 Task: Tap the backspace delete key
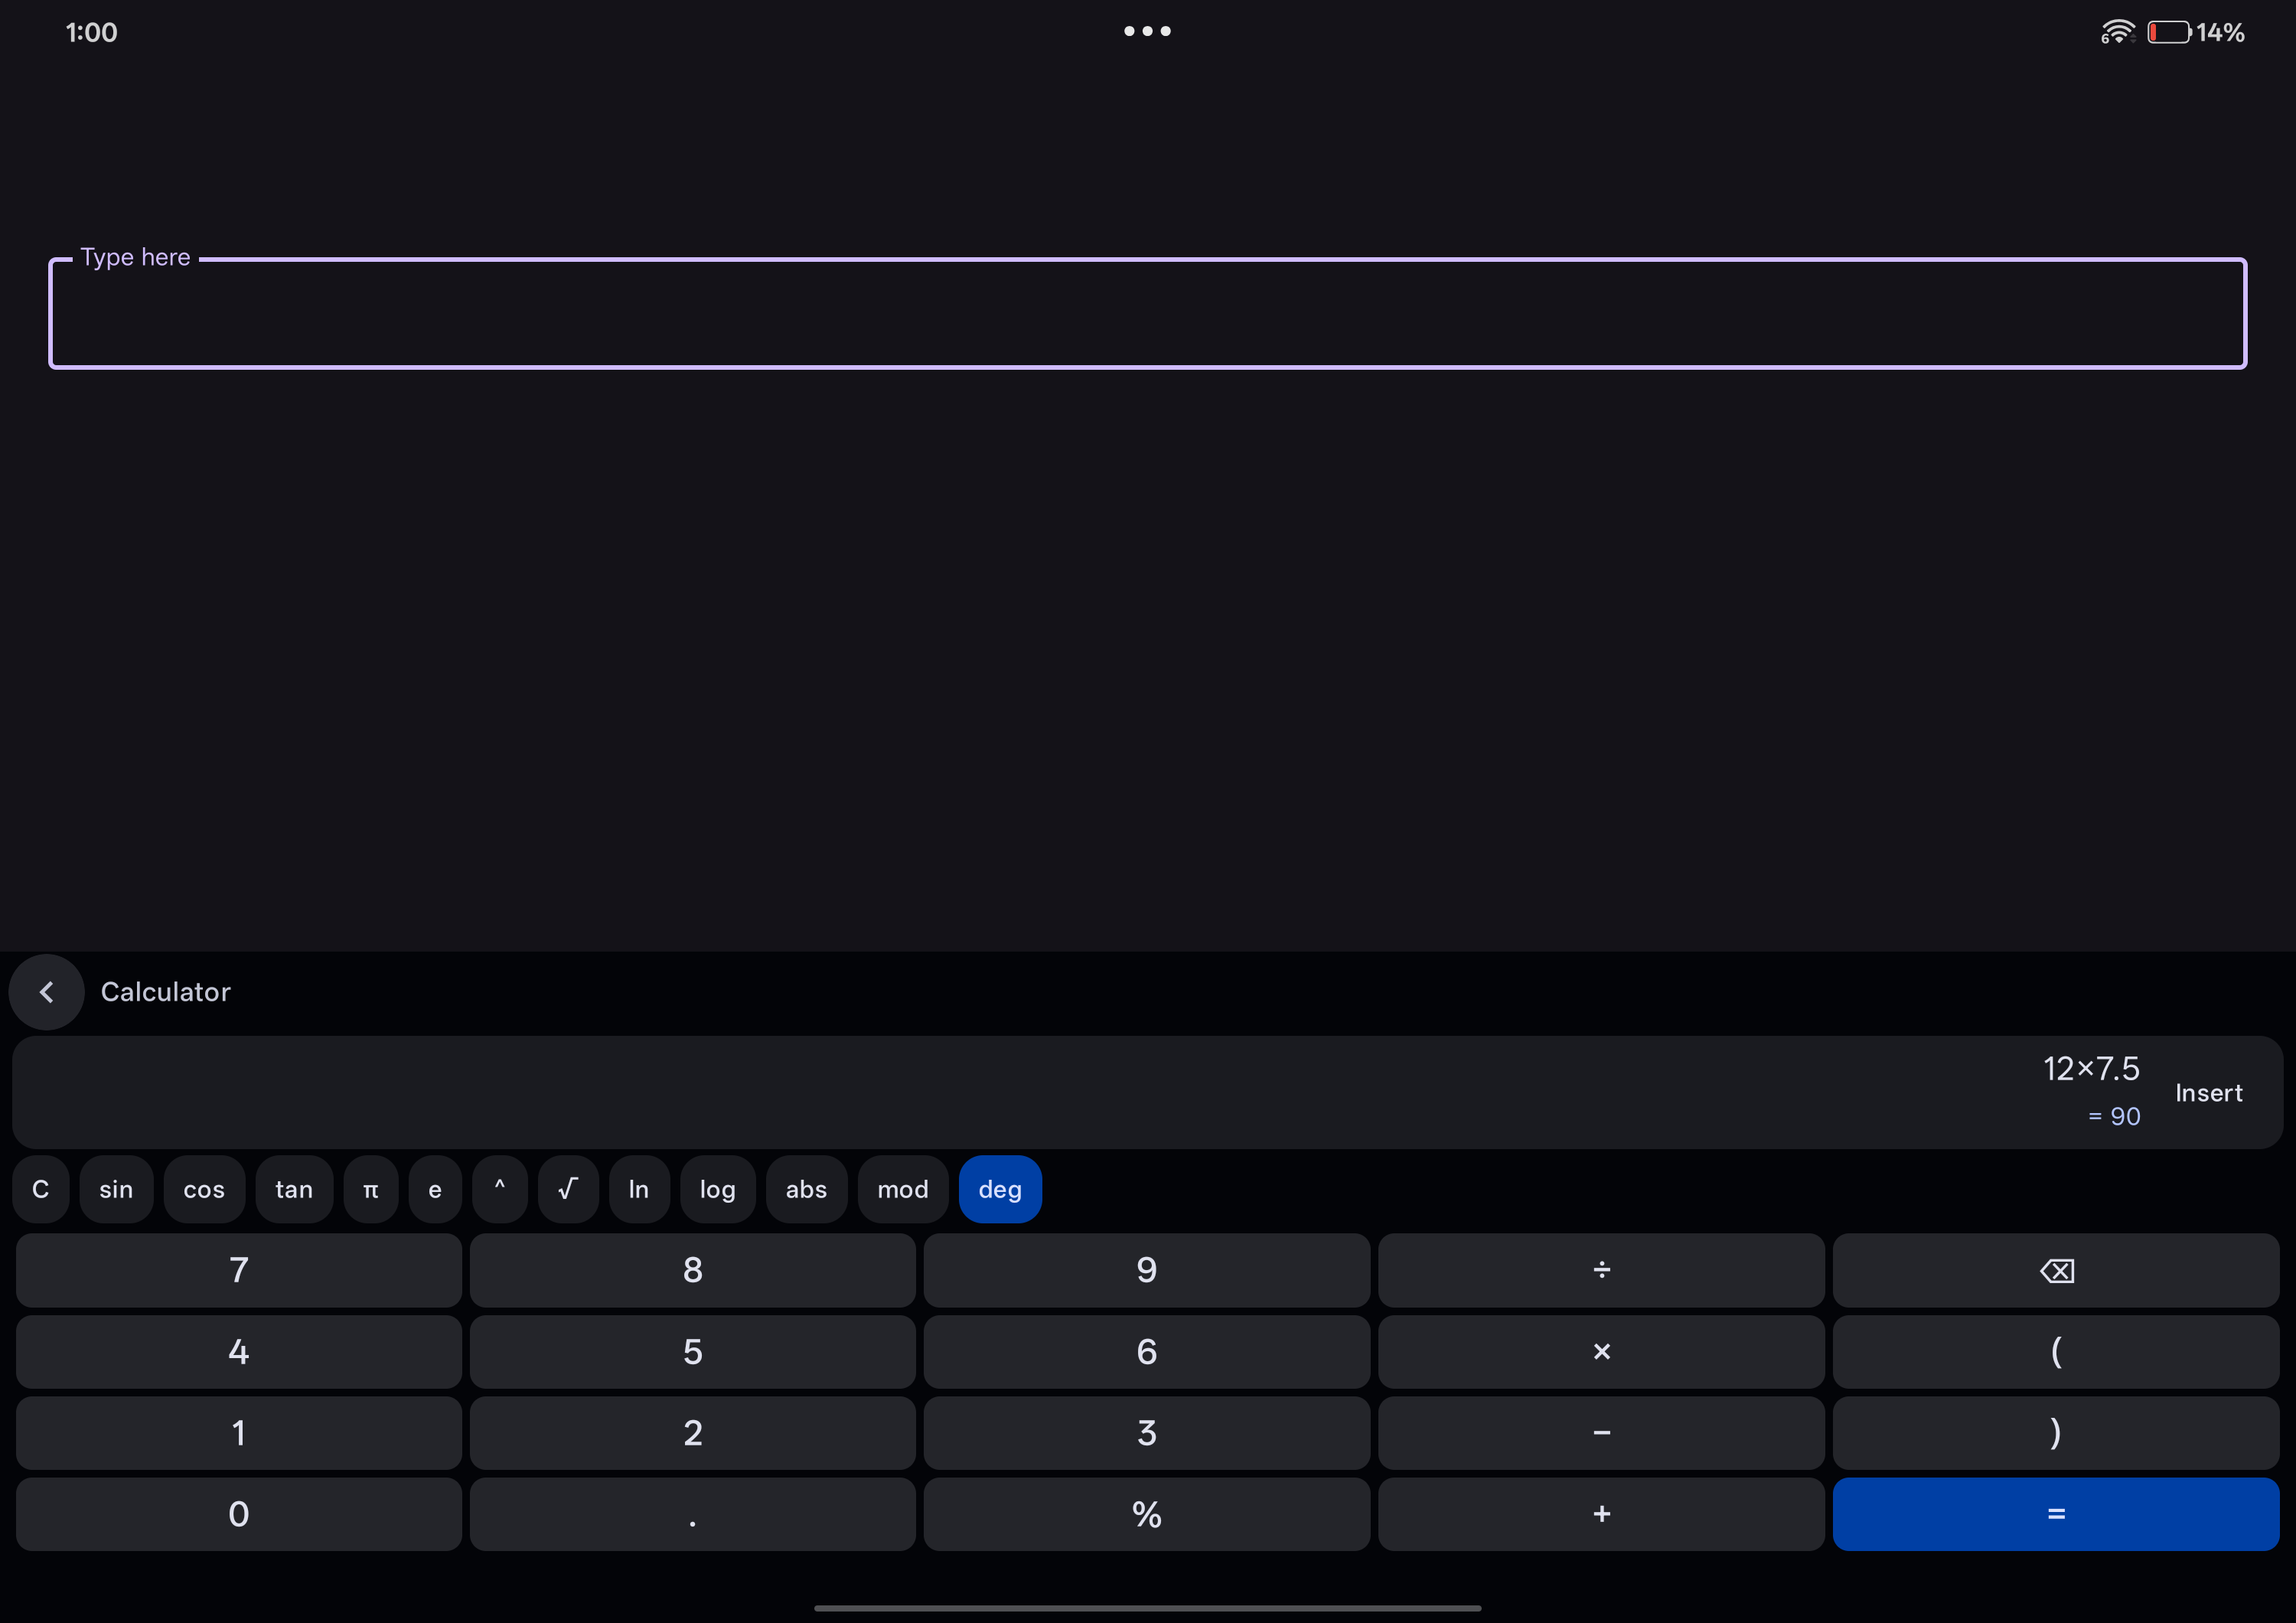2055,1270
